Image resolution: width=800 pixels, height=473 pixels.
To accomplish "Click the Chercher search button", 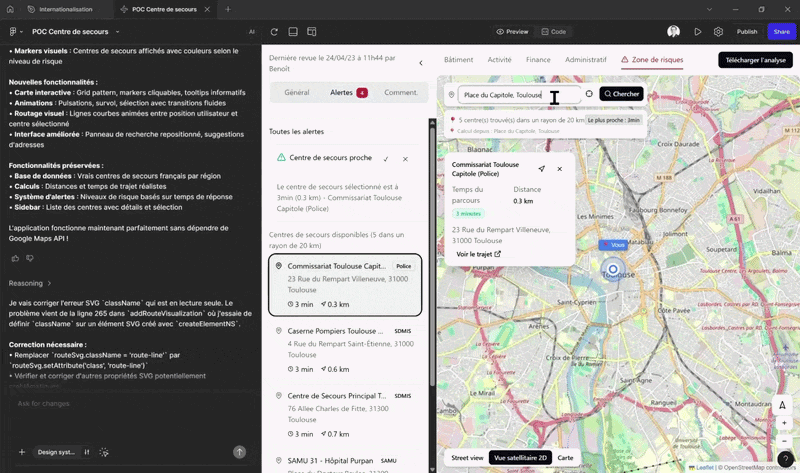I will (x=622, y=94).
